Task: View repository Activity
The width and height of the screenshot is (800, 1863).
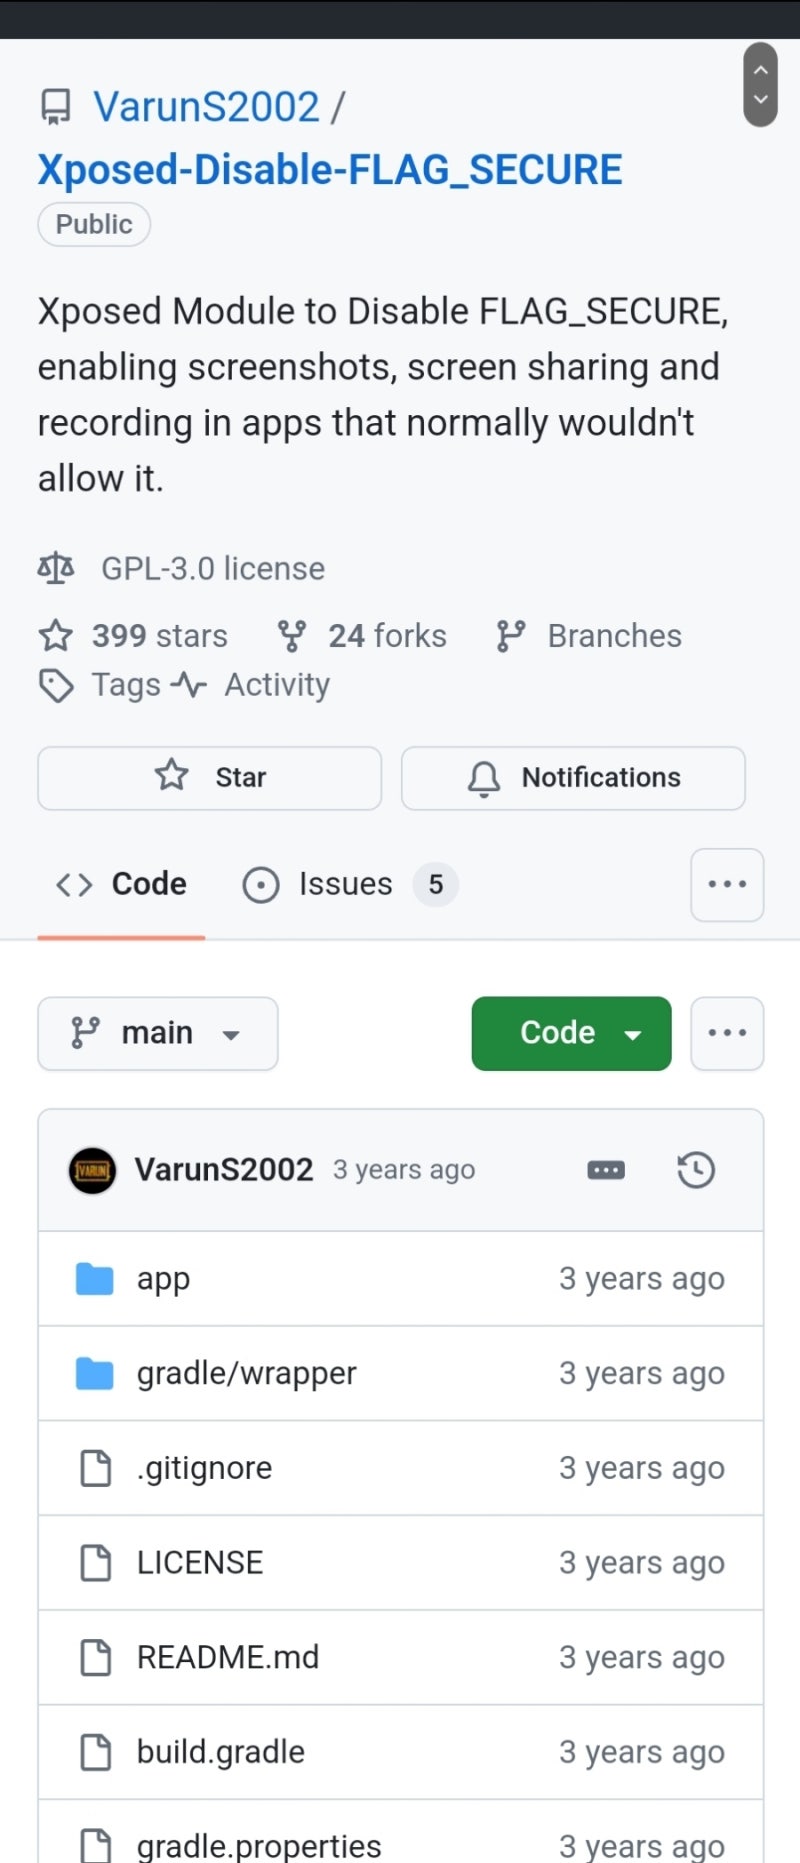Action: tap(252, 685)
